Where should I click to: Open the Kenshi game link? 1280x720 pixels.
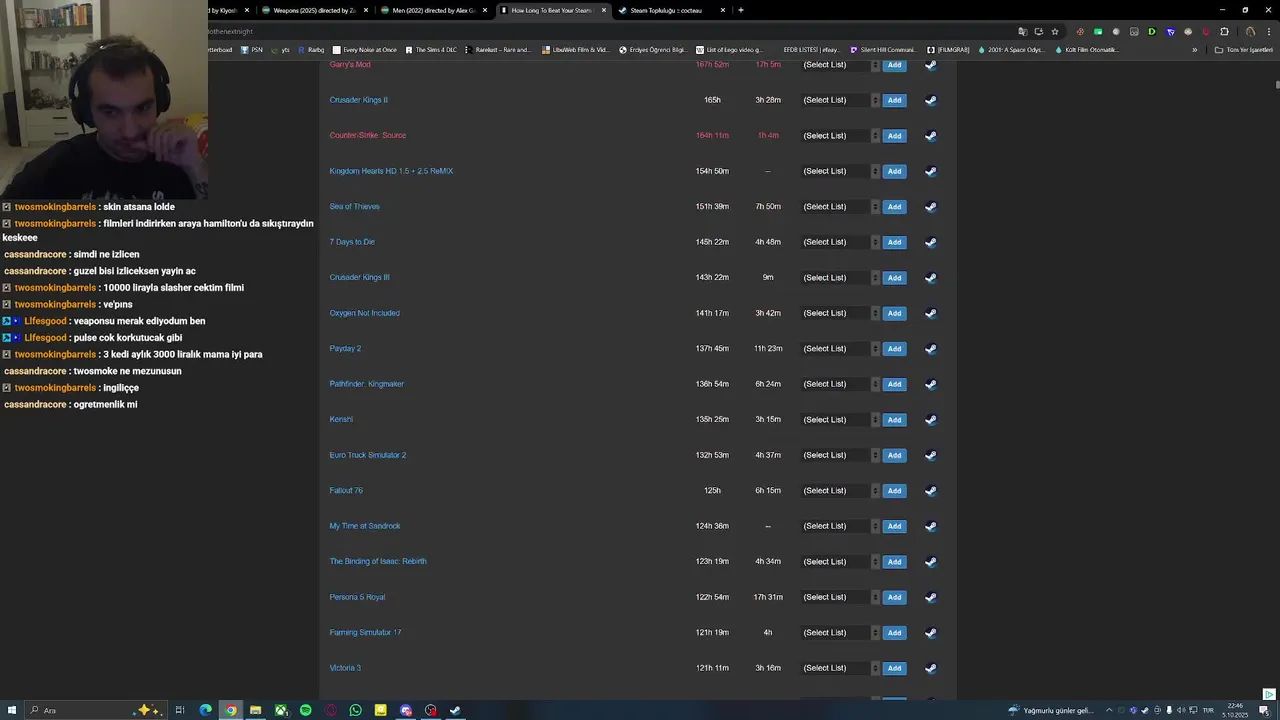[x=341, y=419]
